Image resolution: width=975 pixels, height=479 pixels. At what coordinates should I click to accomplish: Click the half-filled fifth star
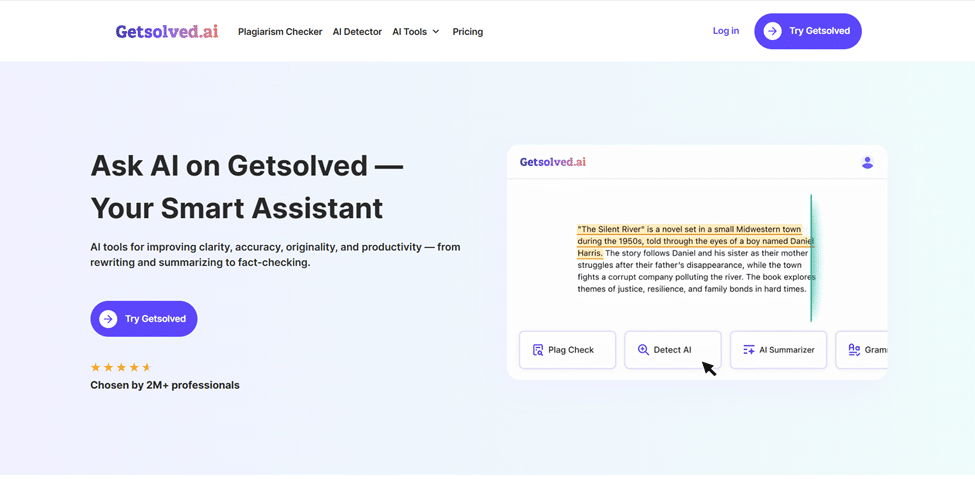(147, 367)
